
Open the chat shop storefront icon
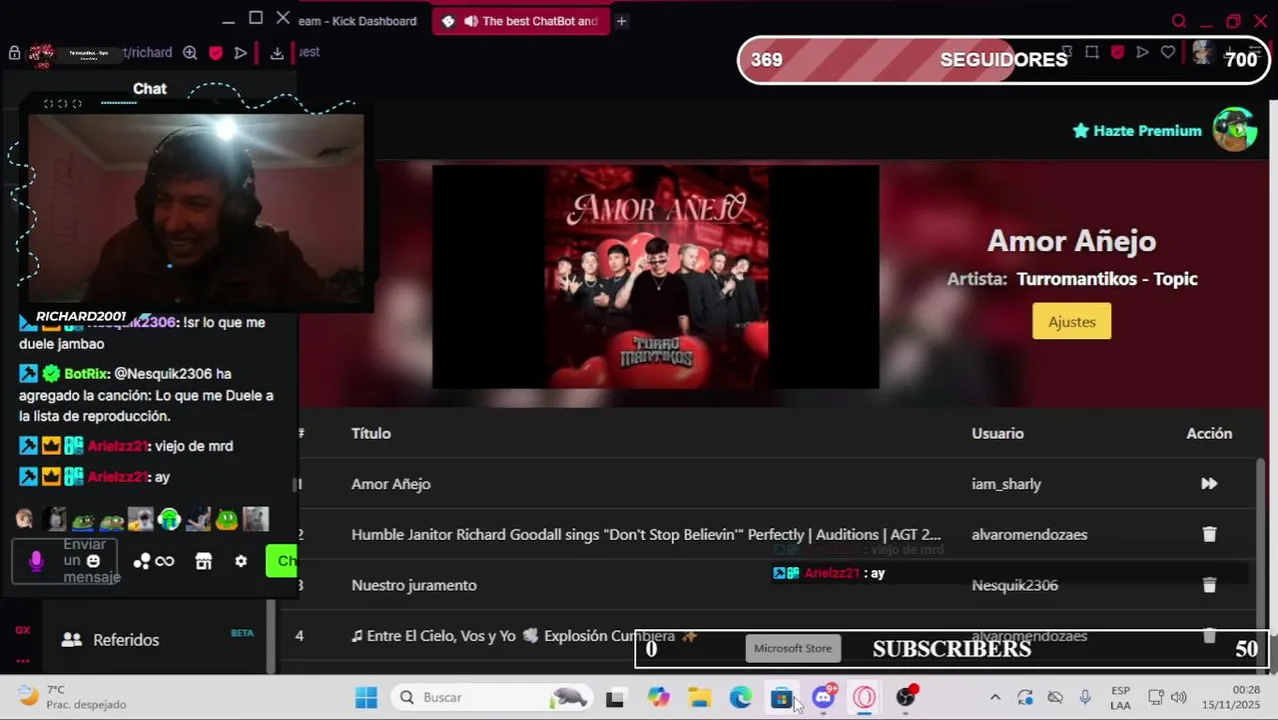204,561
